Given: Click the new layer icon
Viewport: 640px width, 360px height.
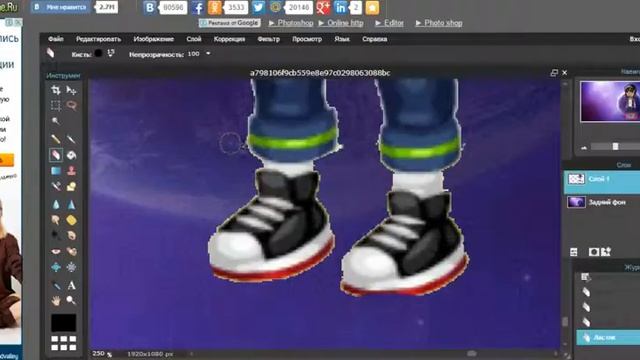Looking at the screenshot, I should (606, 251).
